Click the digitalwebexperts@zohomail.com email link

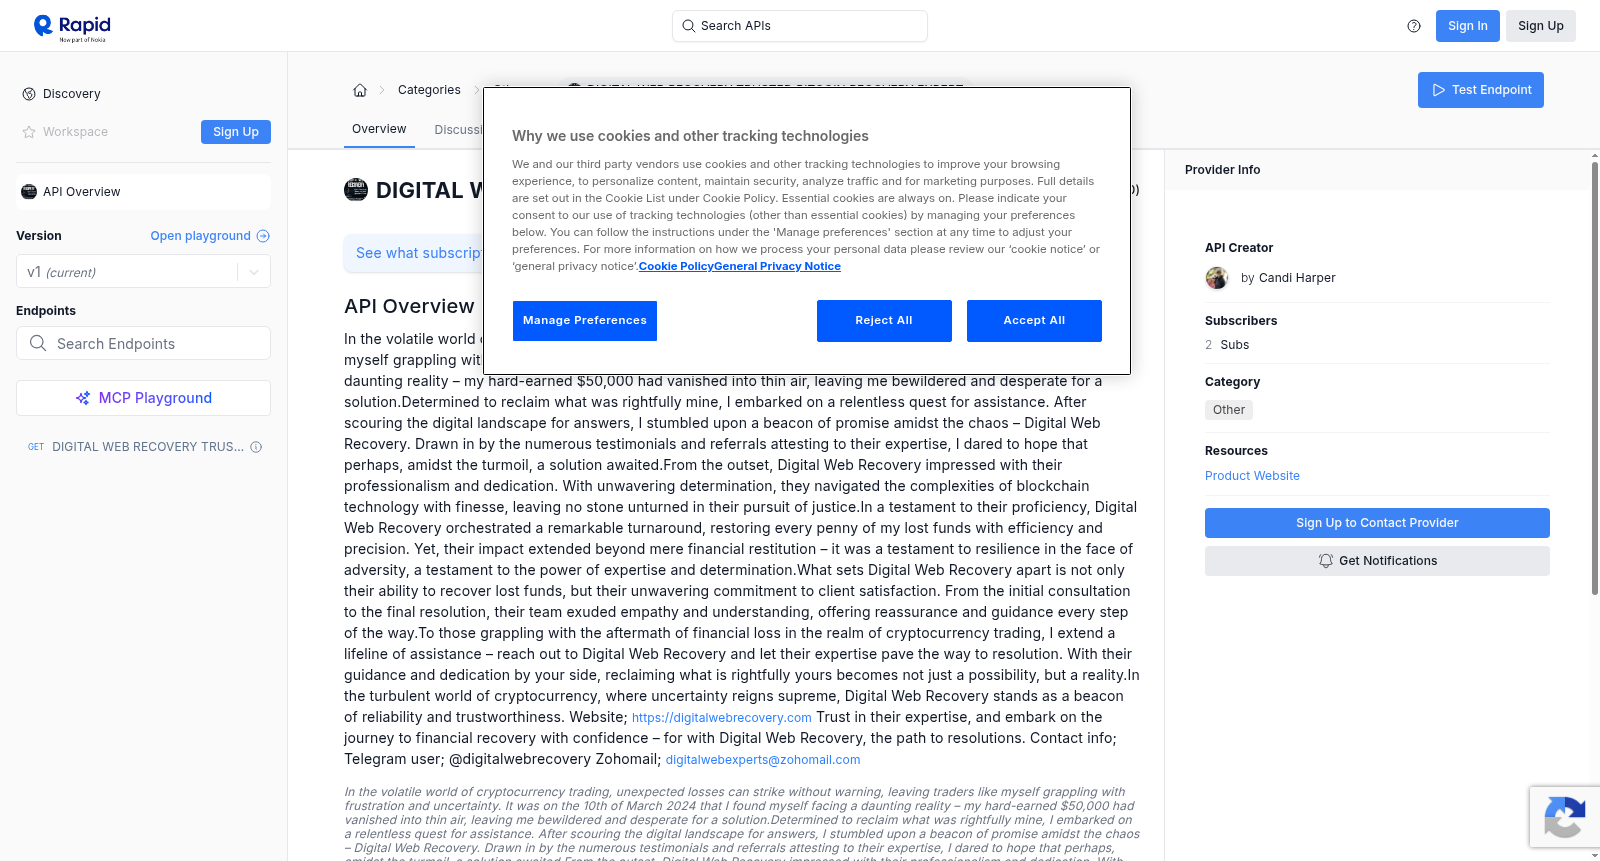point(763,760)
